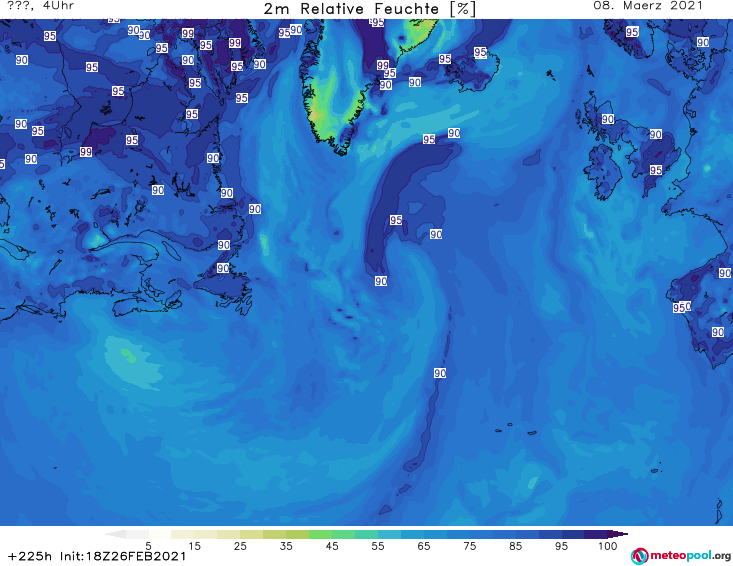733x566 pixels.
Task: Select the title '2m Relative Feuchte [%]'
Action: coord(369,9)
